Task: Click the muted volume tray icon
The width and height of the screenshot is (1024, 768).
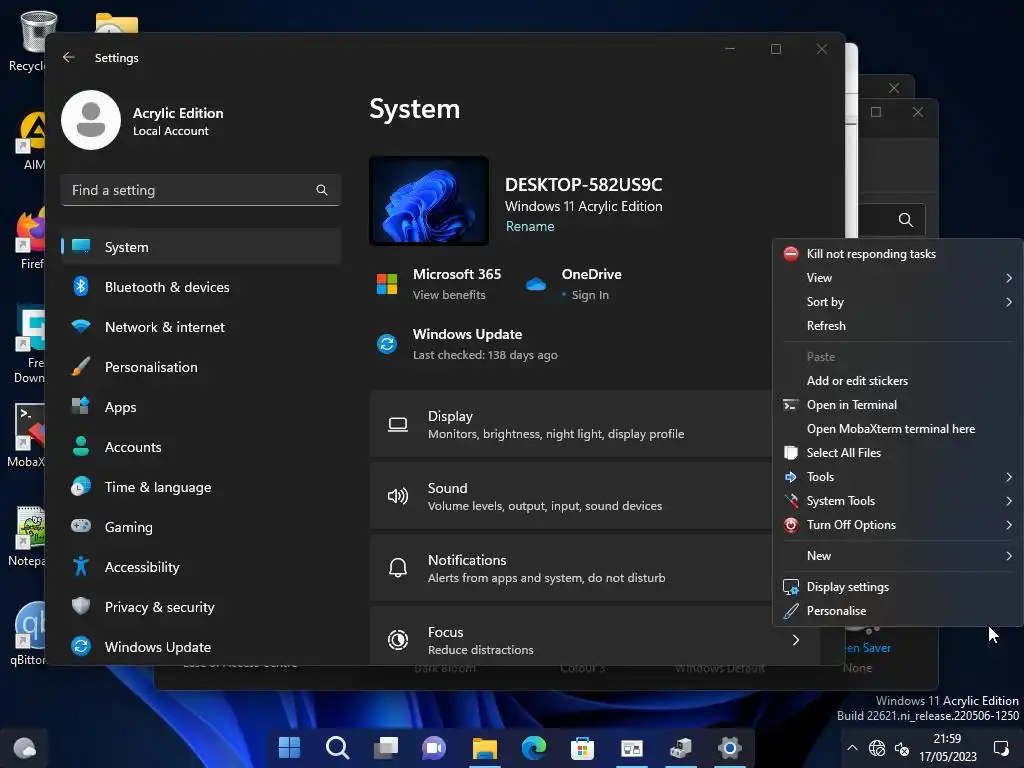Action: point(902,748)
